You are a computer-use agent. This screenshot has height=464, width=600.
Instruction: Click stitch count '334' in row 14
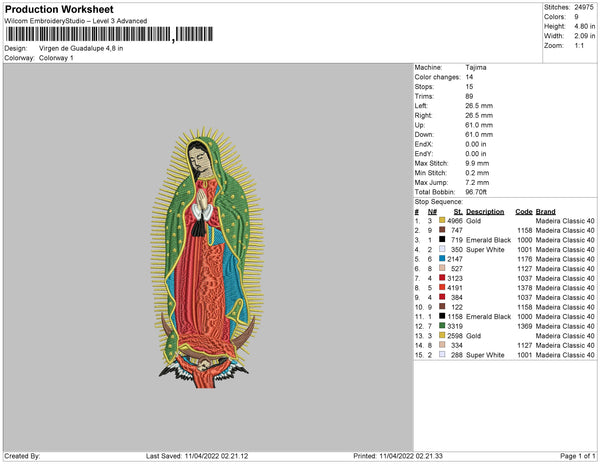(457, 345)
